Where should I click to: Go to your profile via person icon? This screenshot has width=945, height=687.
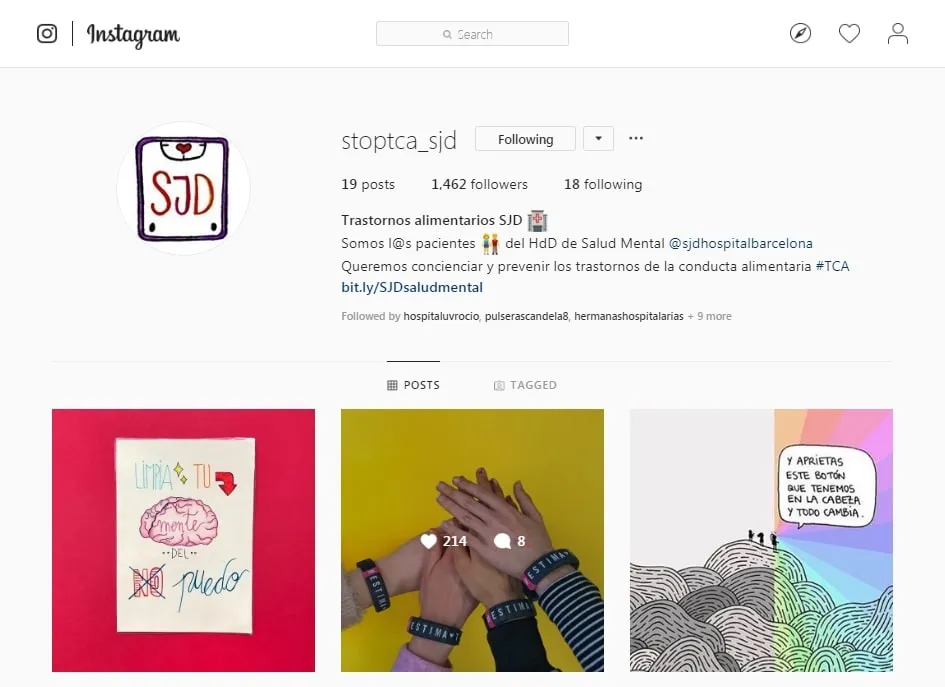point(897,33)
